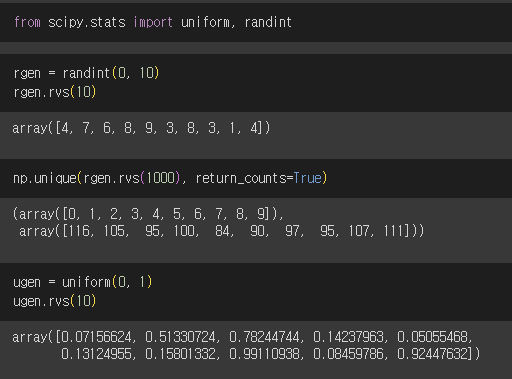Click the import line 'from scipy.stats import uniform, randint'

[x=153, y=23]
